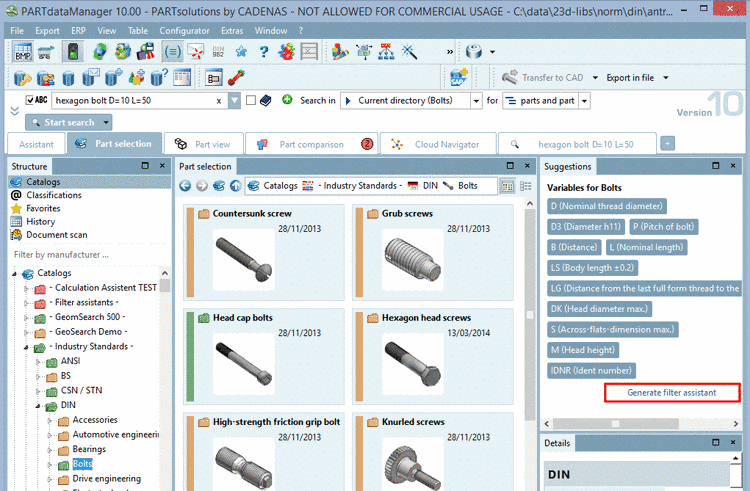
Task: Click the database with plus icon
Action: point(113,77)
